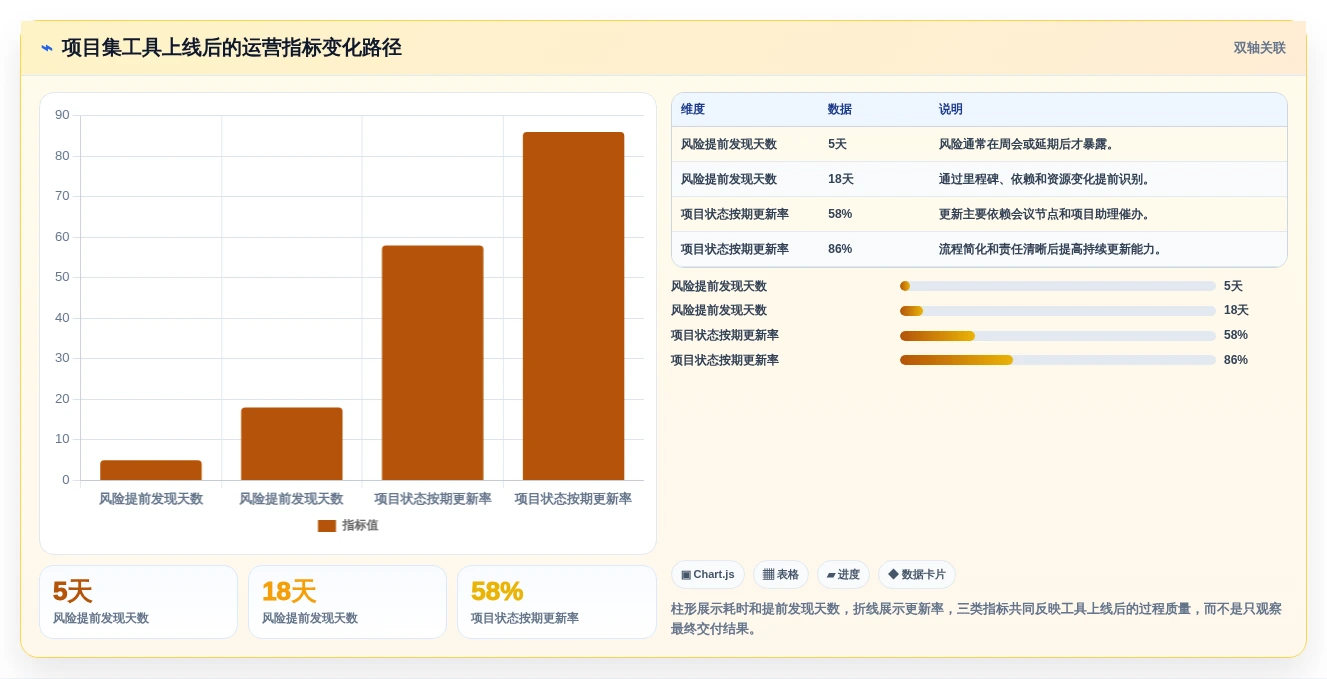Click the 18天 cell in the table
The image size is (1327, 679).
pyautogui.click(x=841, y=180)
